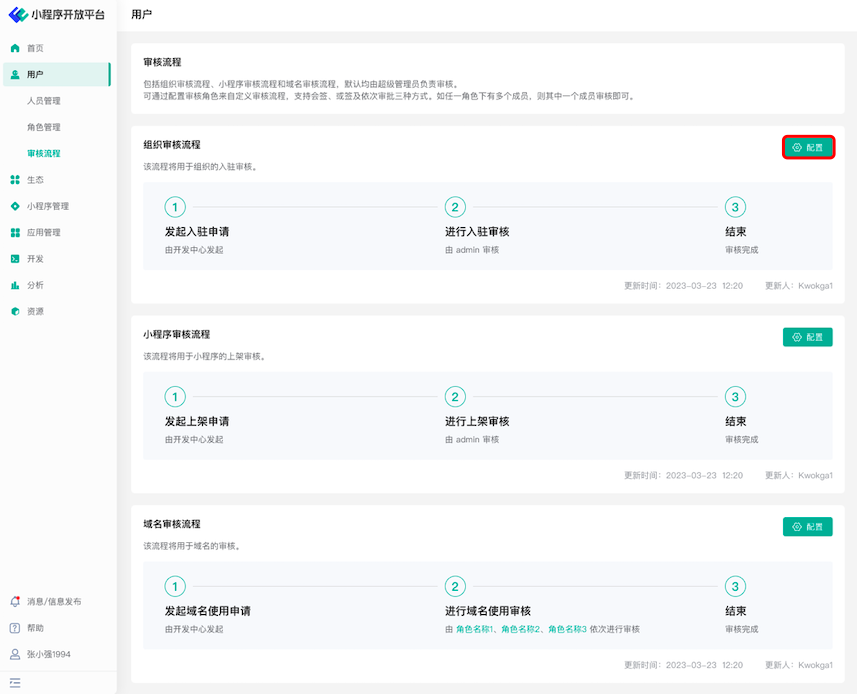Configure the 组织审核流程 with 配置 button
Image resolution: width=857 pixels, height=694 pixels.
click(x=807, y=147)
